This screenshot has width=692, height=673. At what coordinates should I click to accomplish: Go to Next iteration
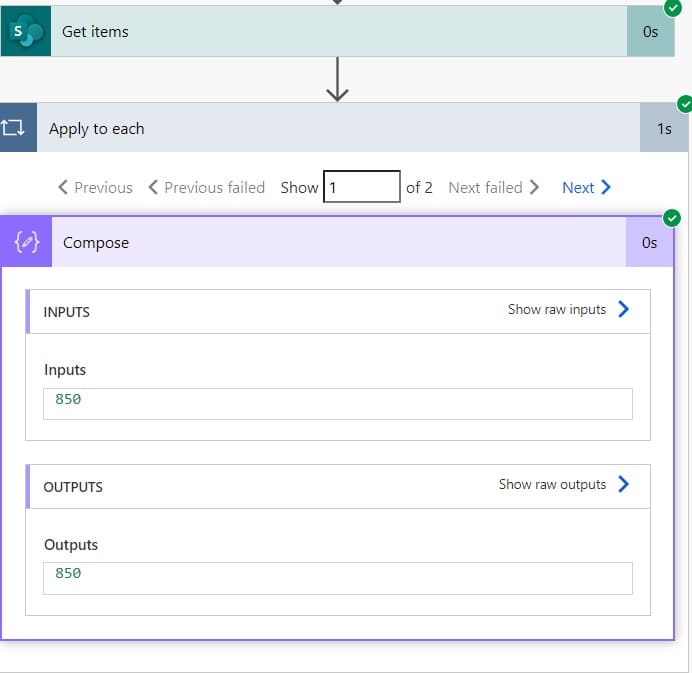coord(587,188)
